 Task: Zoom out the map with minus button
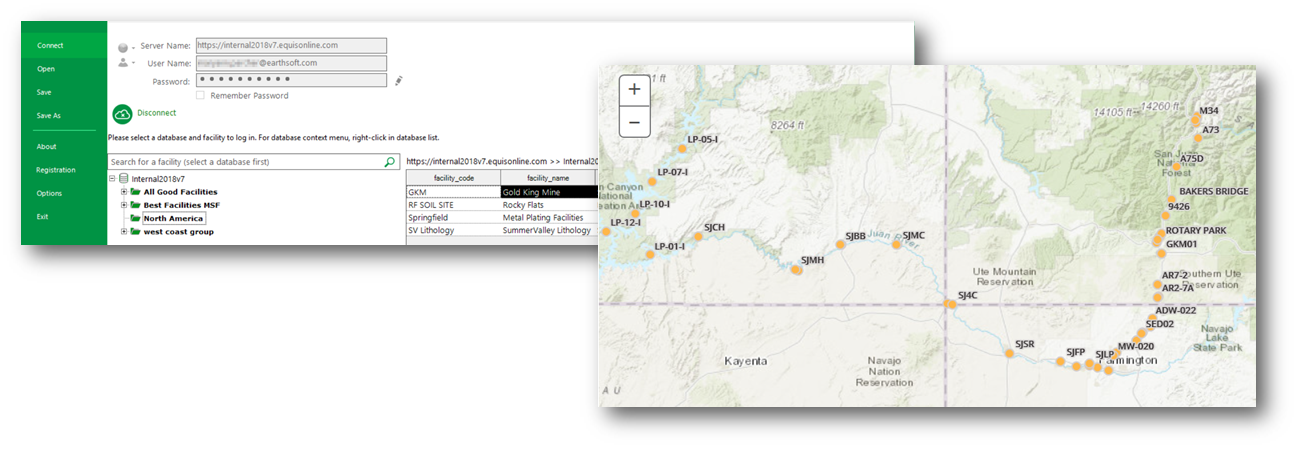point(634,122)
